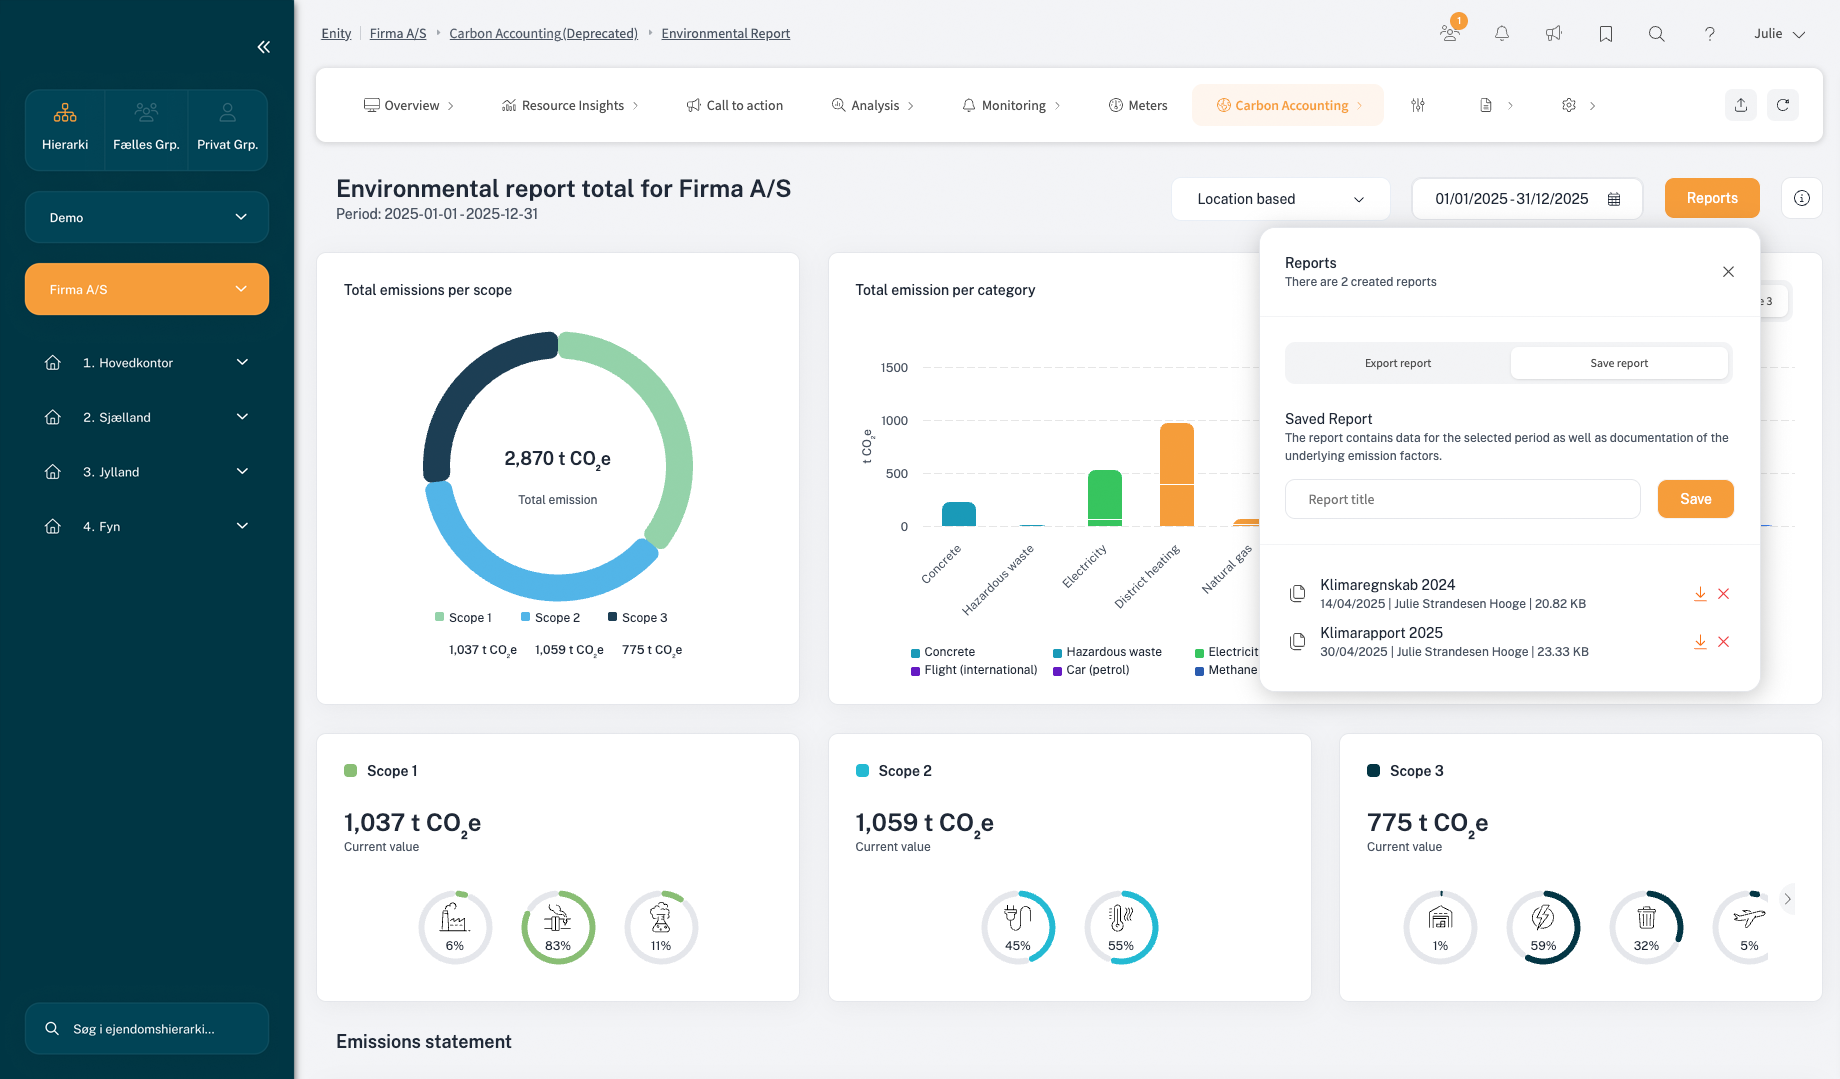This screenshot has height=1079, width=1840.
Task: Open the Demo dropdown
Action: tap(147, 217)
